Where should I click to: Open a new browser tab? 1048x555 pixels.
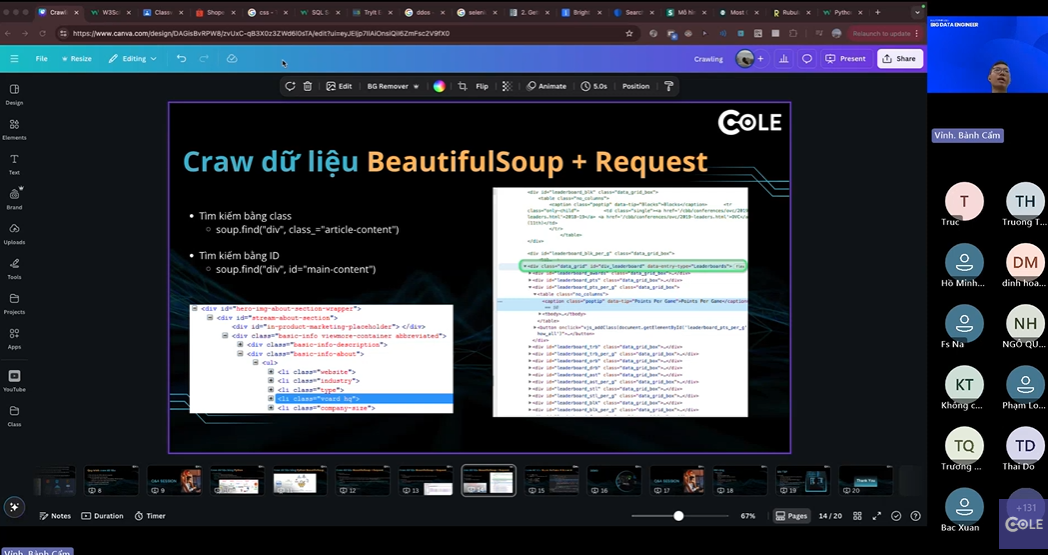[x=878, y=12]
